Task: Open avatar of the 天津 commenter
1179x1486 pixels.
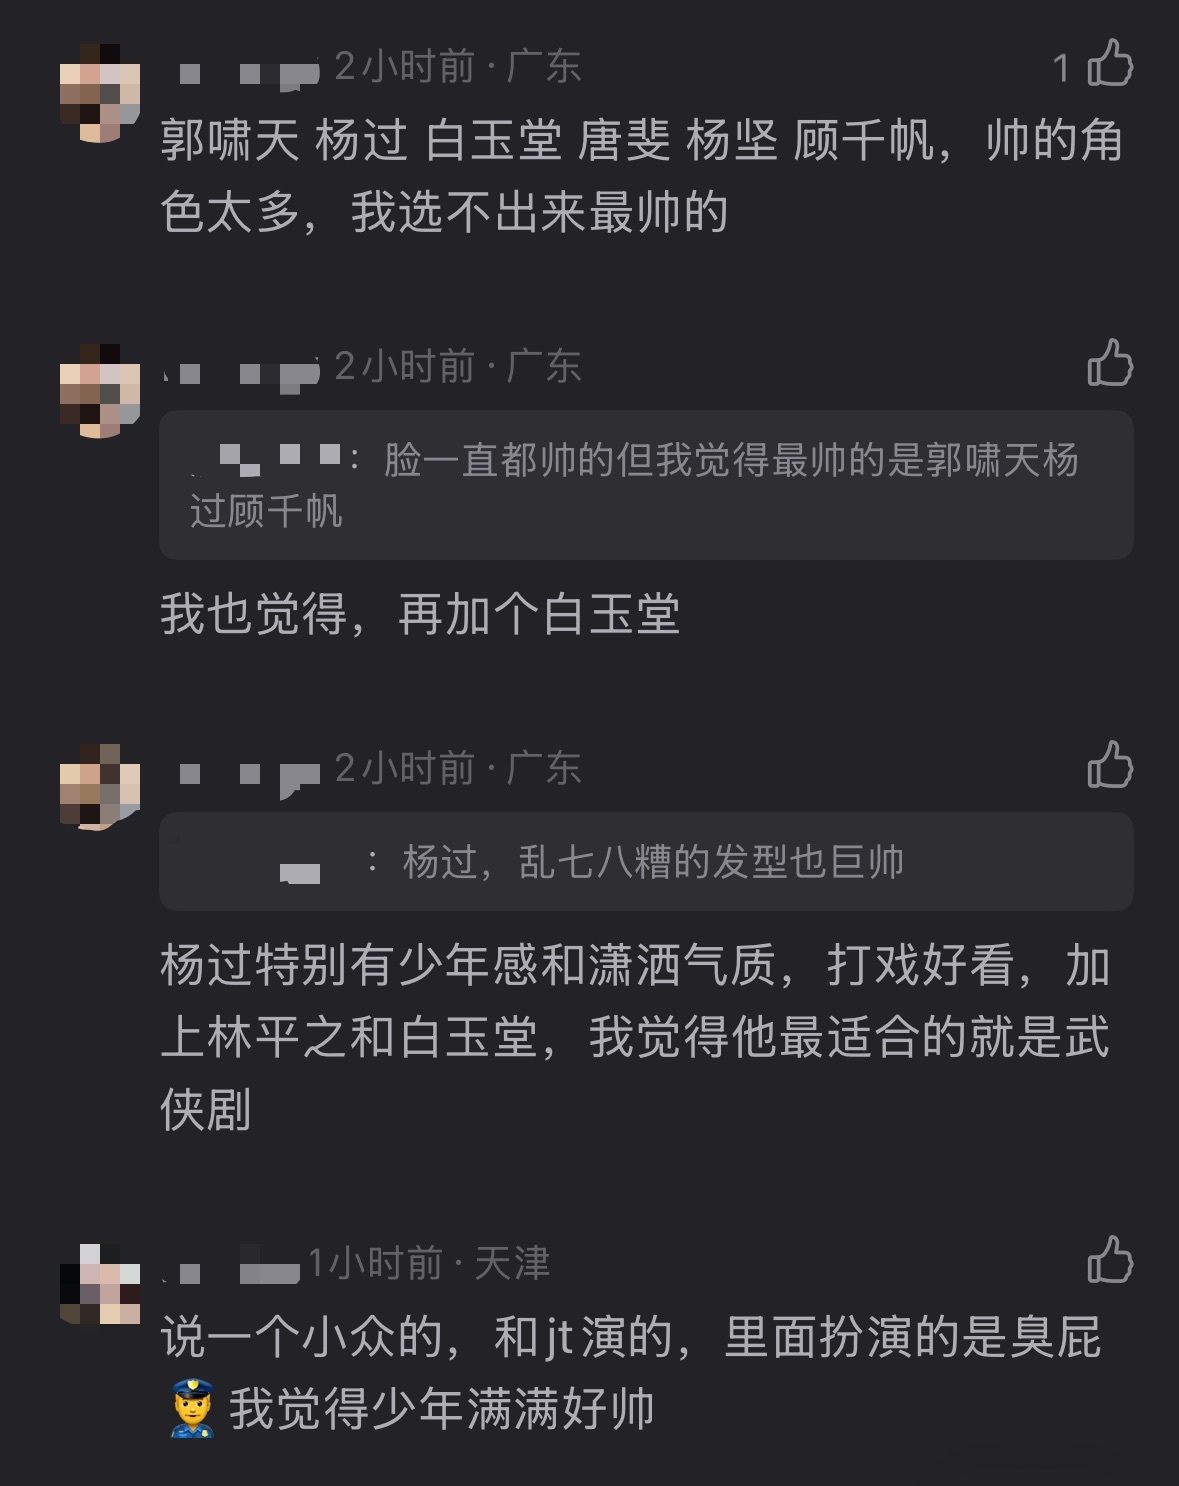Action: tap(100, 1284)
